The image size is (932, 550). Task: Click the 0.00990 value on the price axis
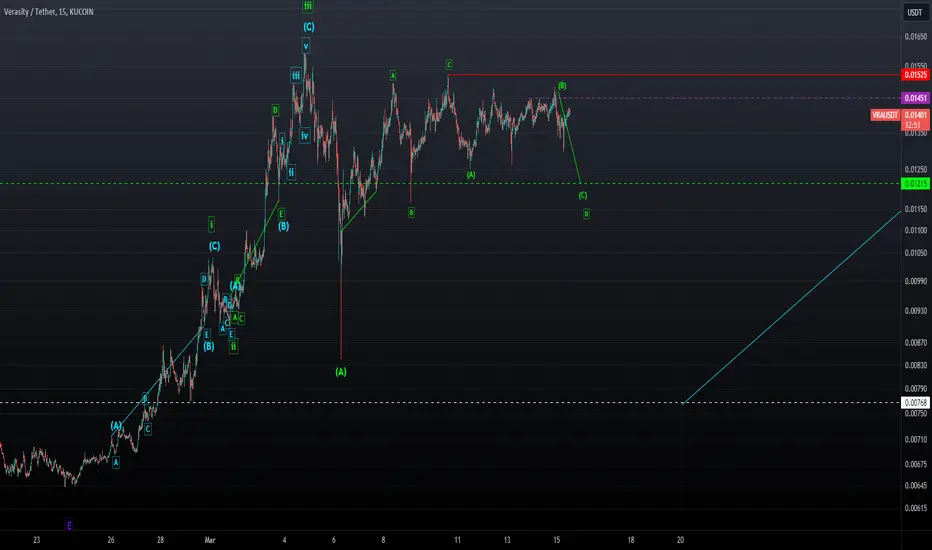point(915,281)
